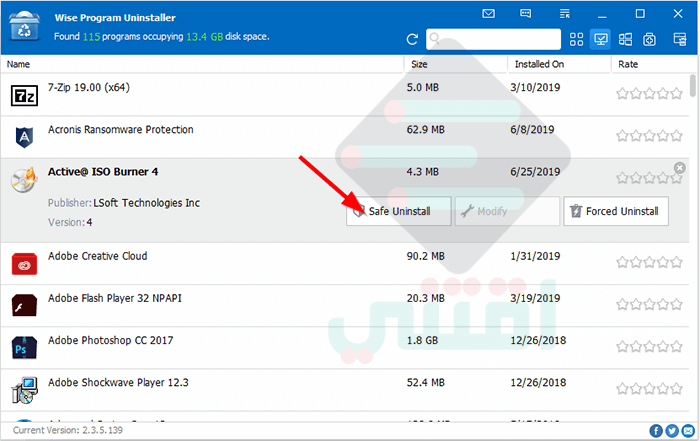
Task: Click the vertical scrollbar thumb
Action: pyautogui.click(x=692, y=85)
